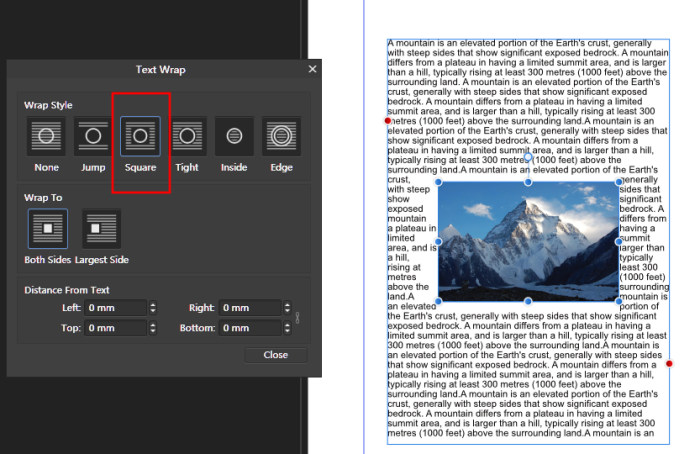
Task: Click the 'Inside' label under wrap style
Action: coord(234,167)
